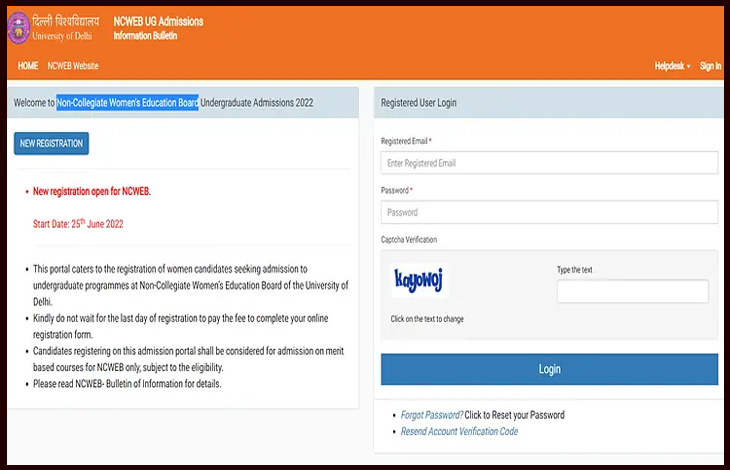This screenshot has width=730, height=470.
Task: Click the University of Delhi logo
Action: click(18, 27)
